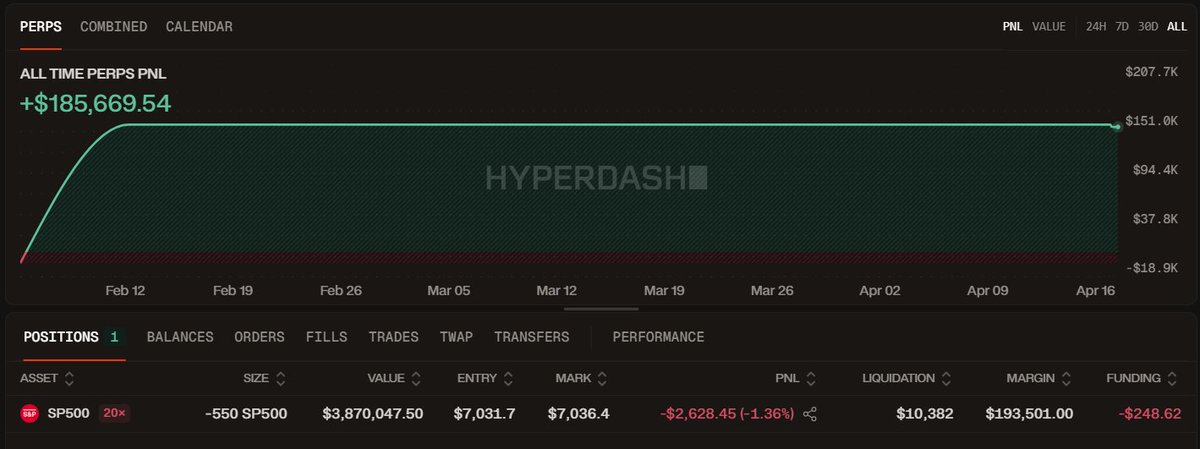Click the SP500 asset logo icon
Image resolution: width=1200 pixels, height=449 pixels.
(x=29, y=414)
